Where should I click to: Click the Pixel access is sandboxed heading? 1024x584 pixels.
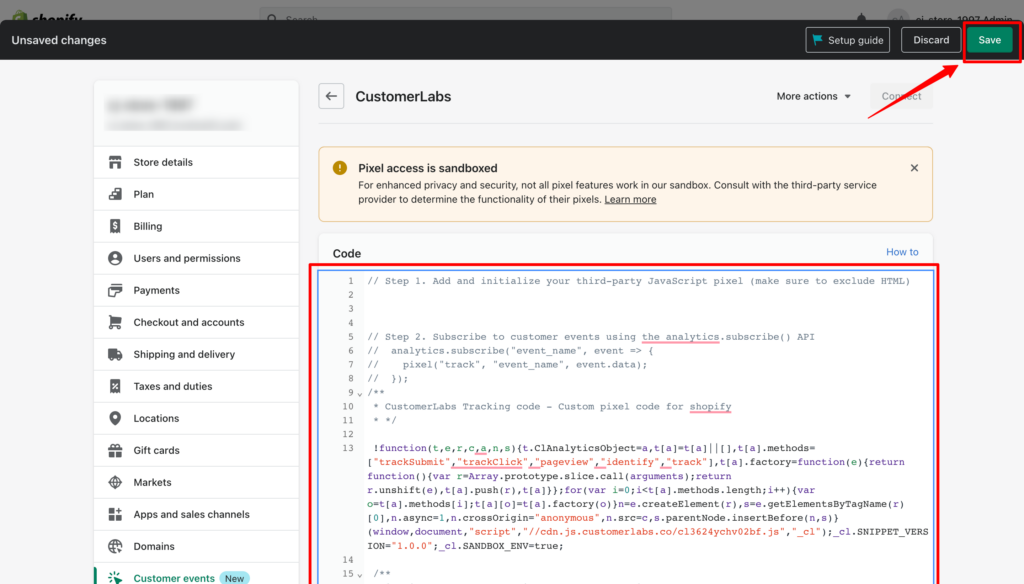point(428,168)
